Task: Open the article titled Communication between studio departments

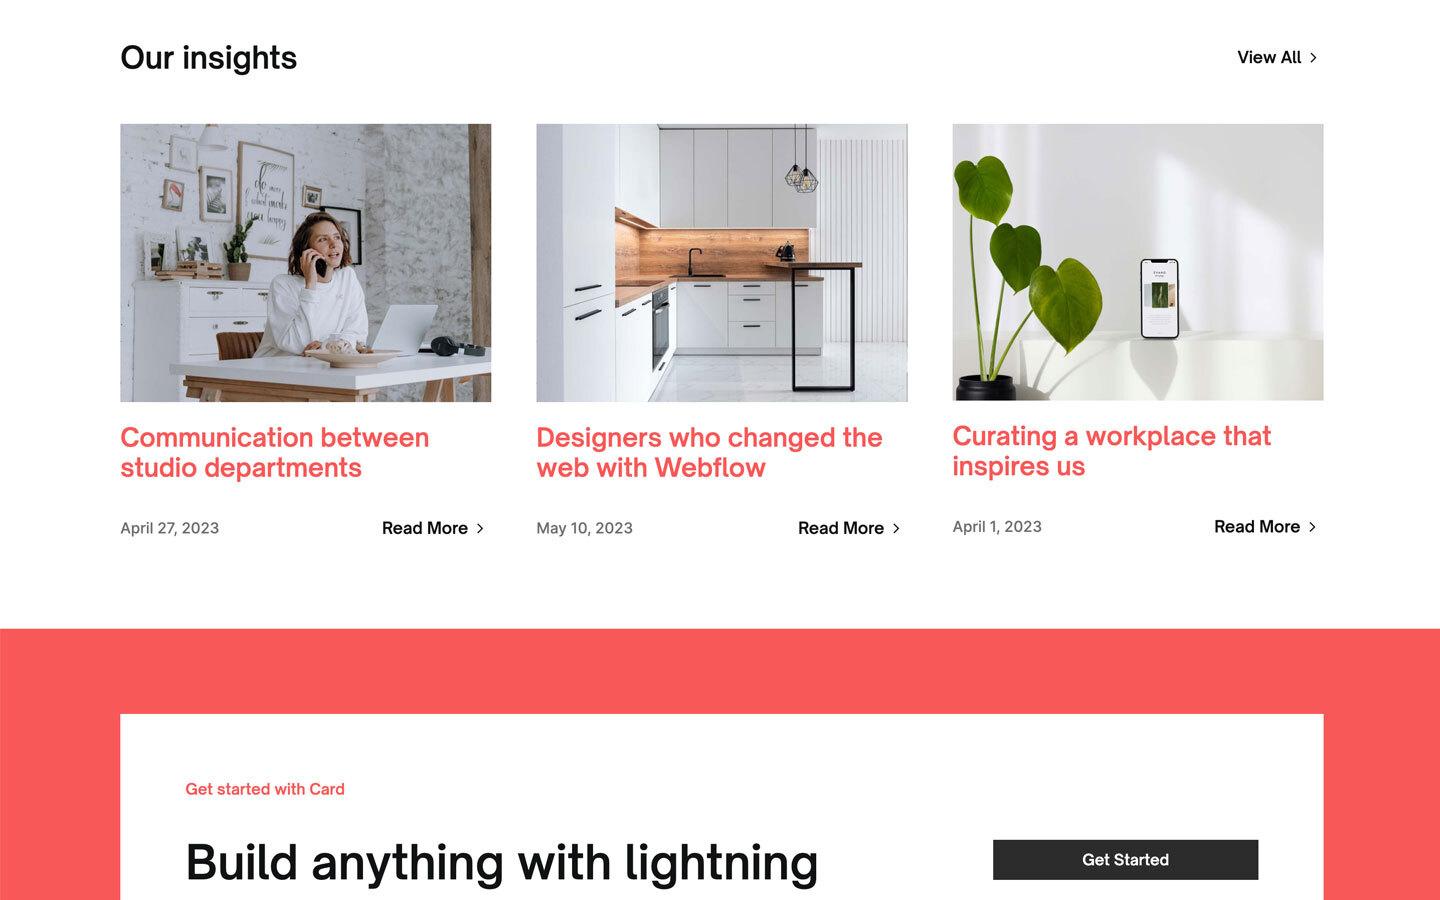Action: click(x=274, y=452)
